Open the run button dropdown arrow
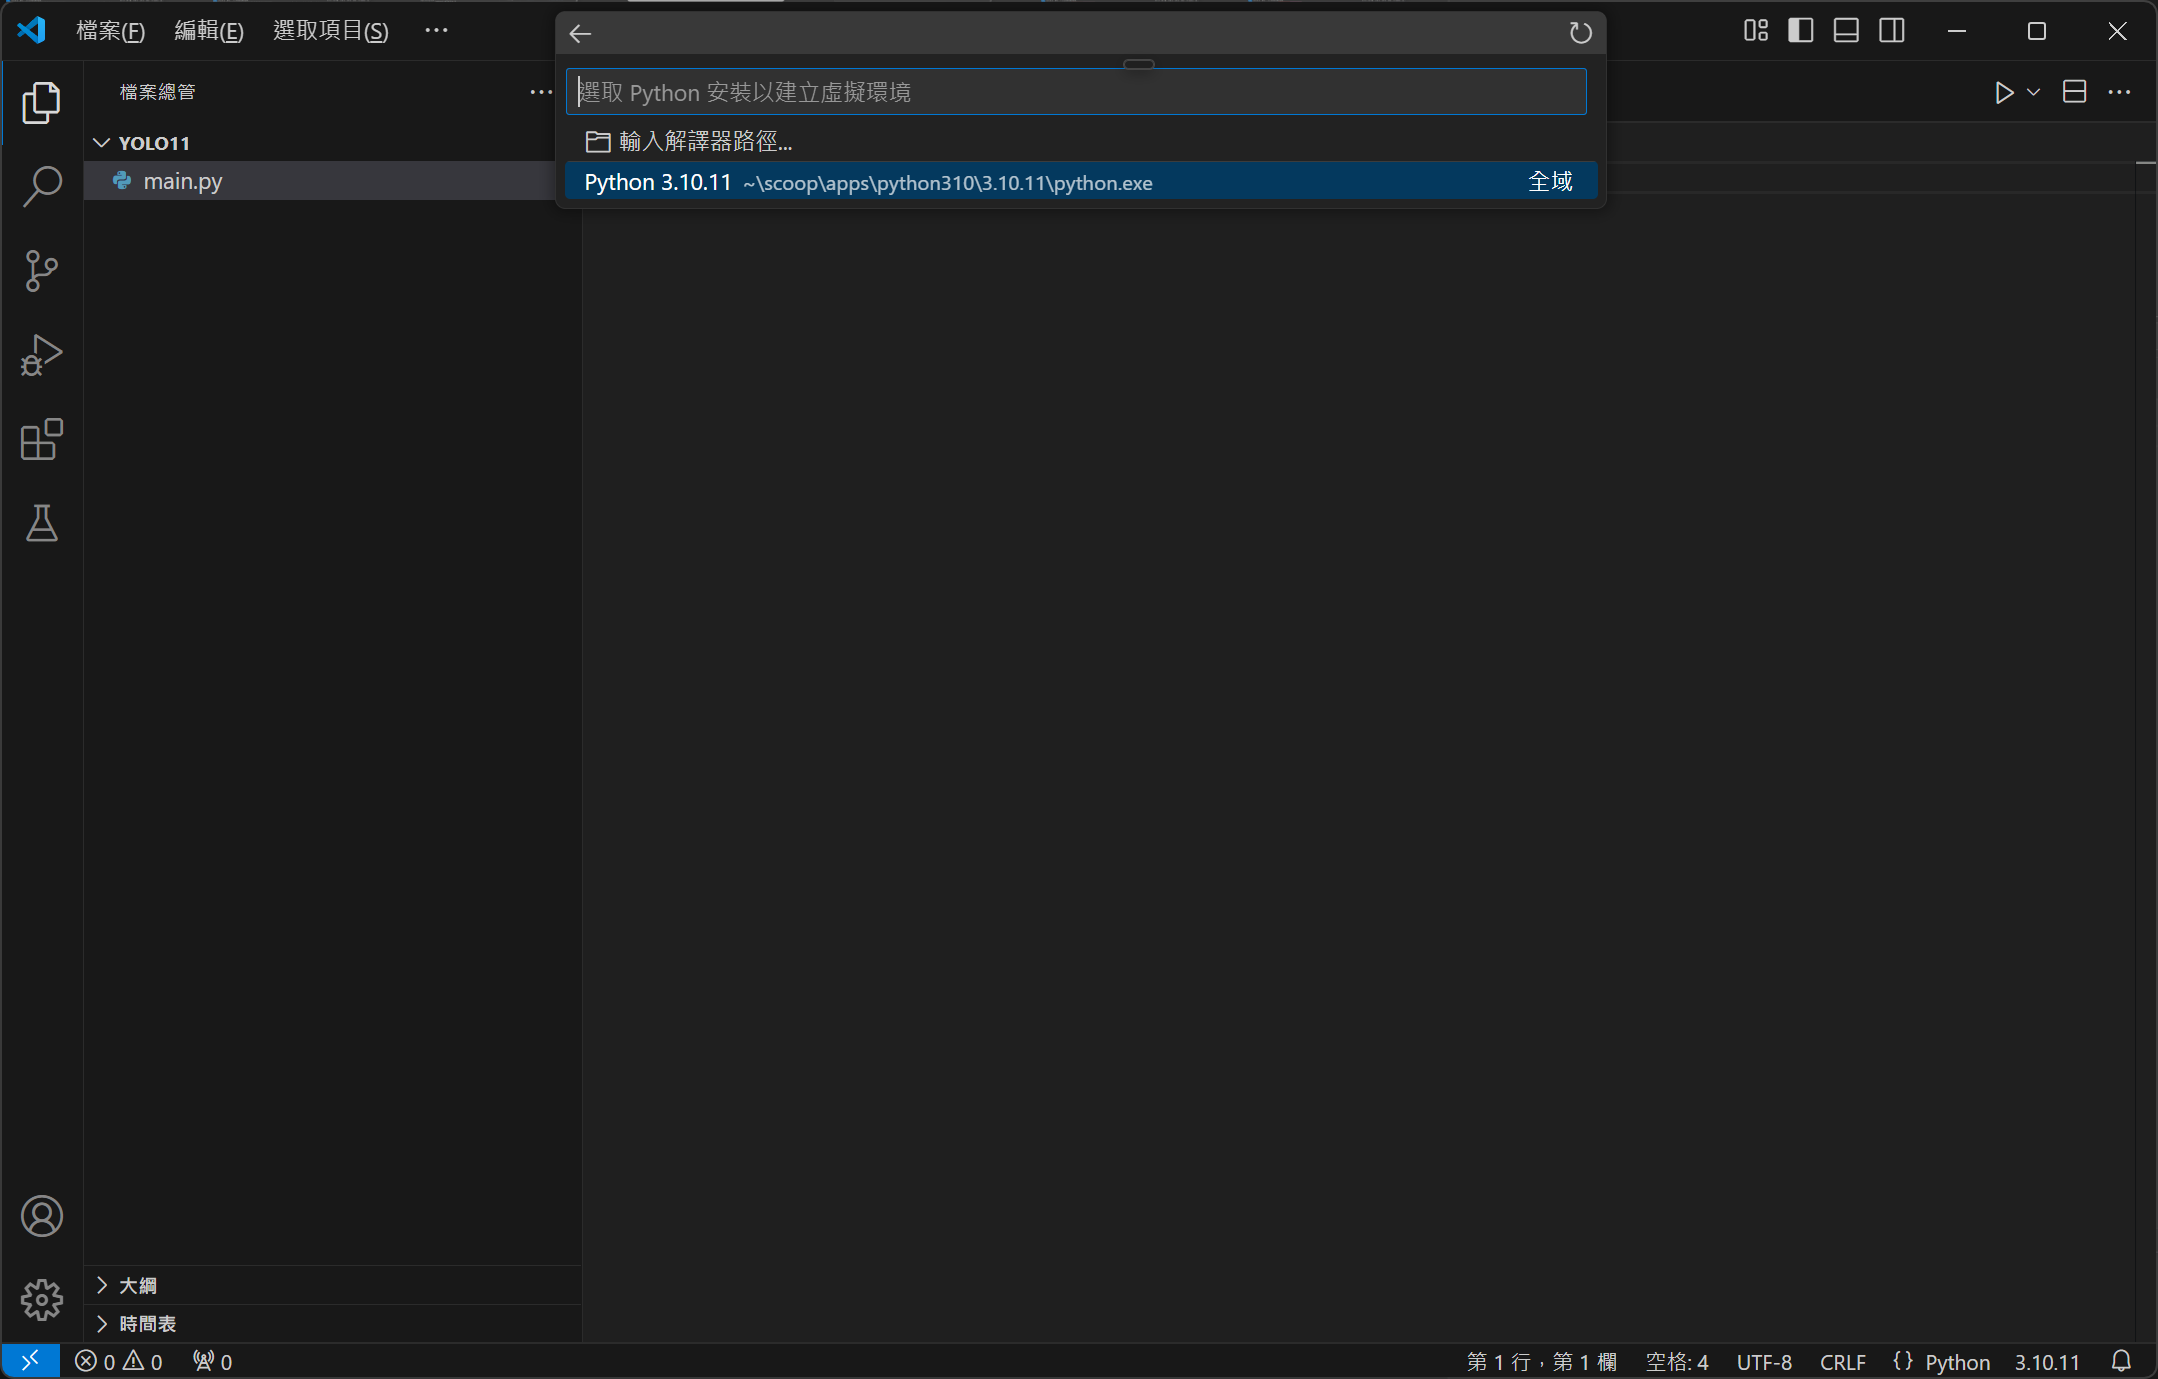 2033,92
